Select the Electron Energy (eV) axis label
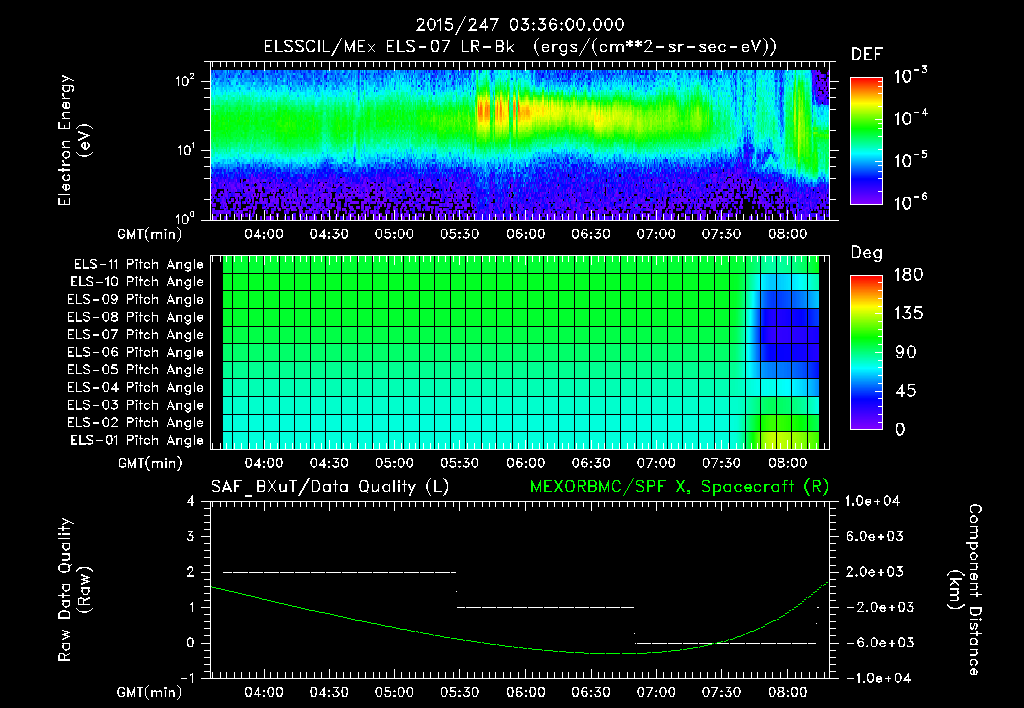 click(x=74, y=140)
